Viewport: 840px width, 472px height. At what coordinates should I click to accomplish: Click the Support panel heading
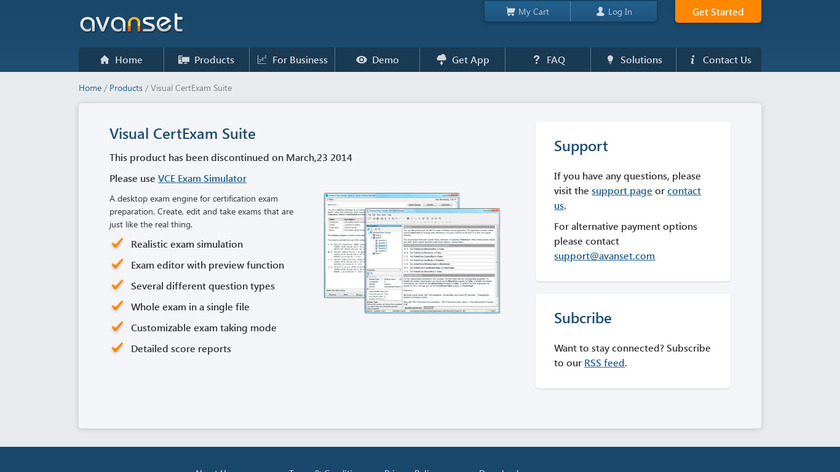(581, 146)
